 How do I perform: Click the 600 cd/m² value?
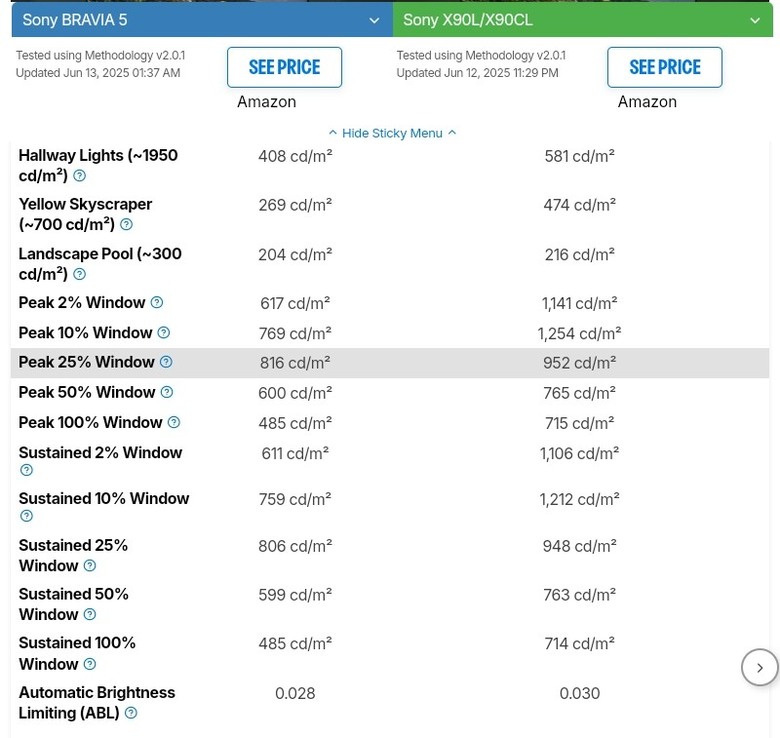tap(295, 393)
